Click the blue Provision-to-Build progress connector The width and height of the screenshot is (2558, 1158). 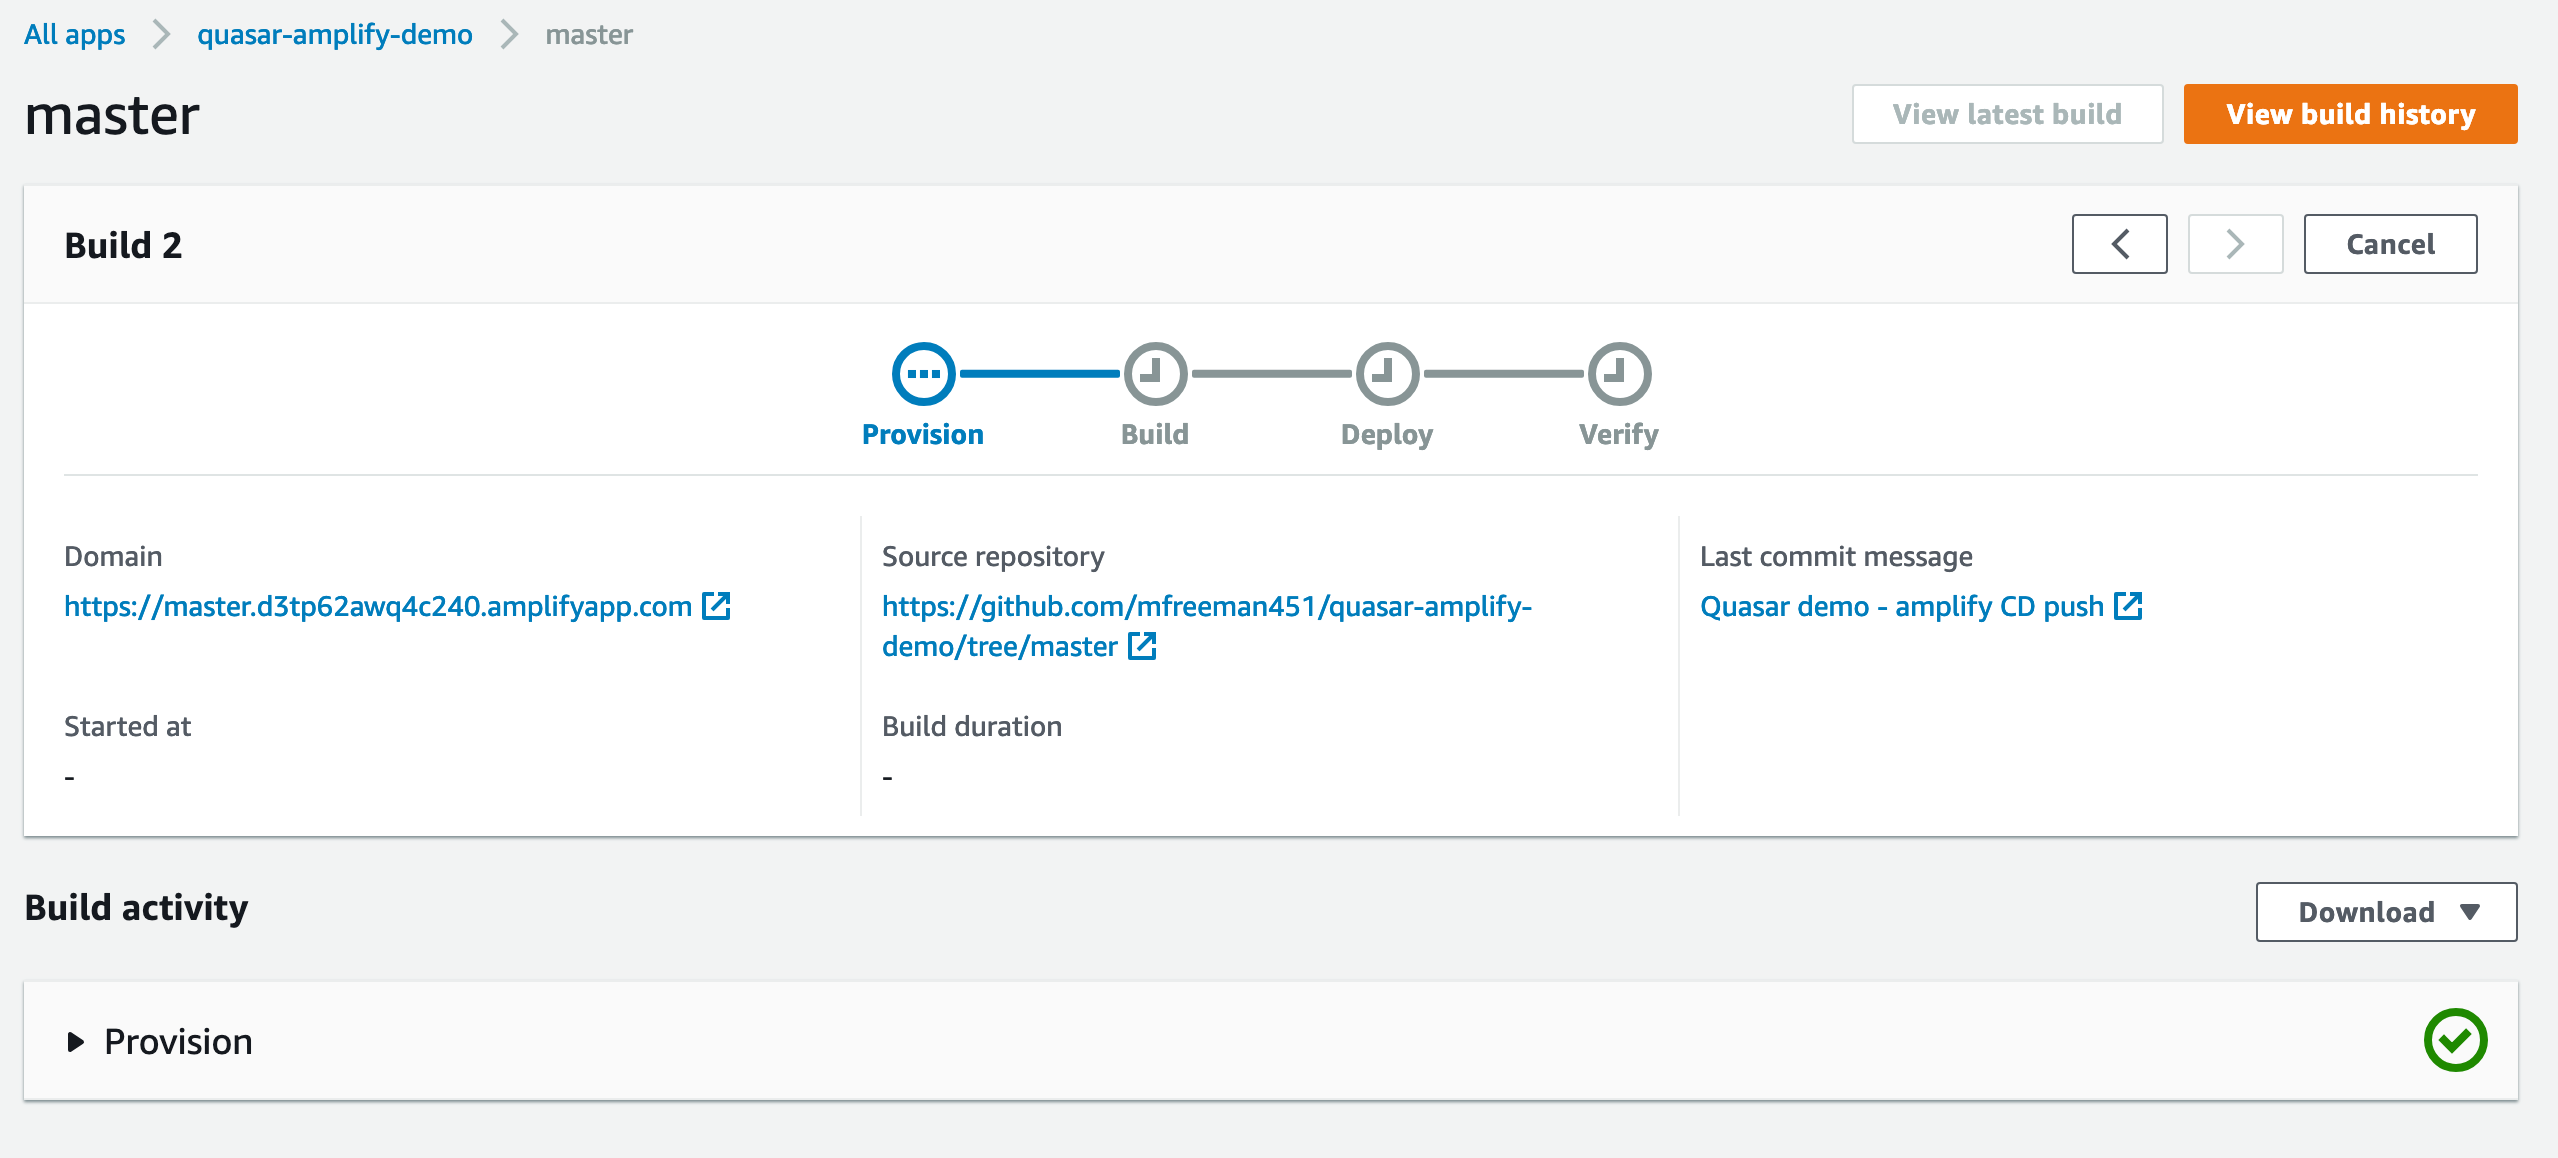point(1035,372)
